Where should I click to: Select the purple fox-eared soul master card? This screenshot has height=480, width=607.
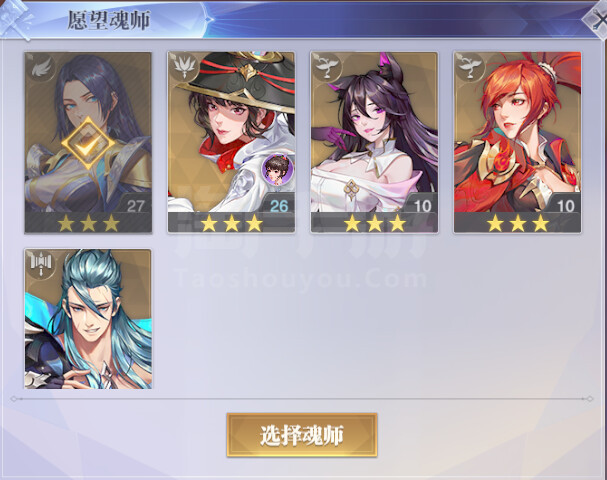pos(374,142)
